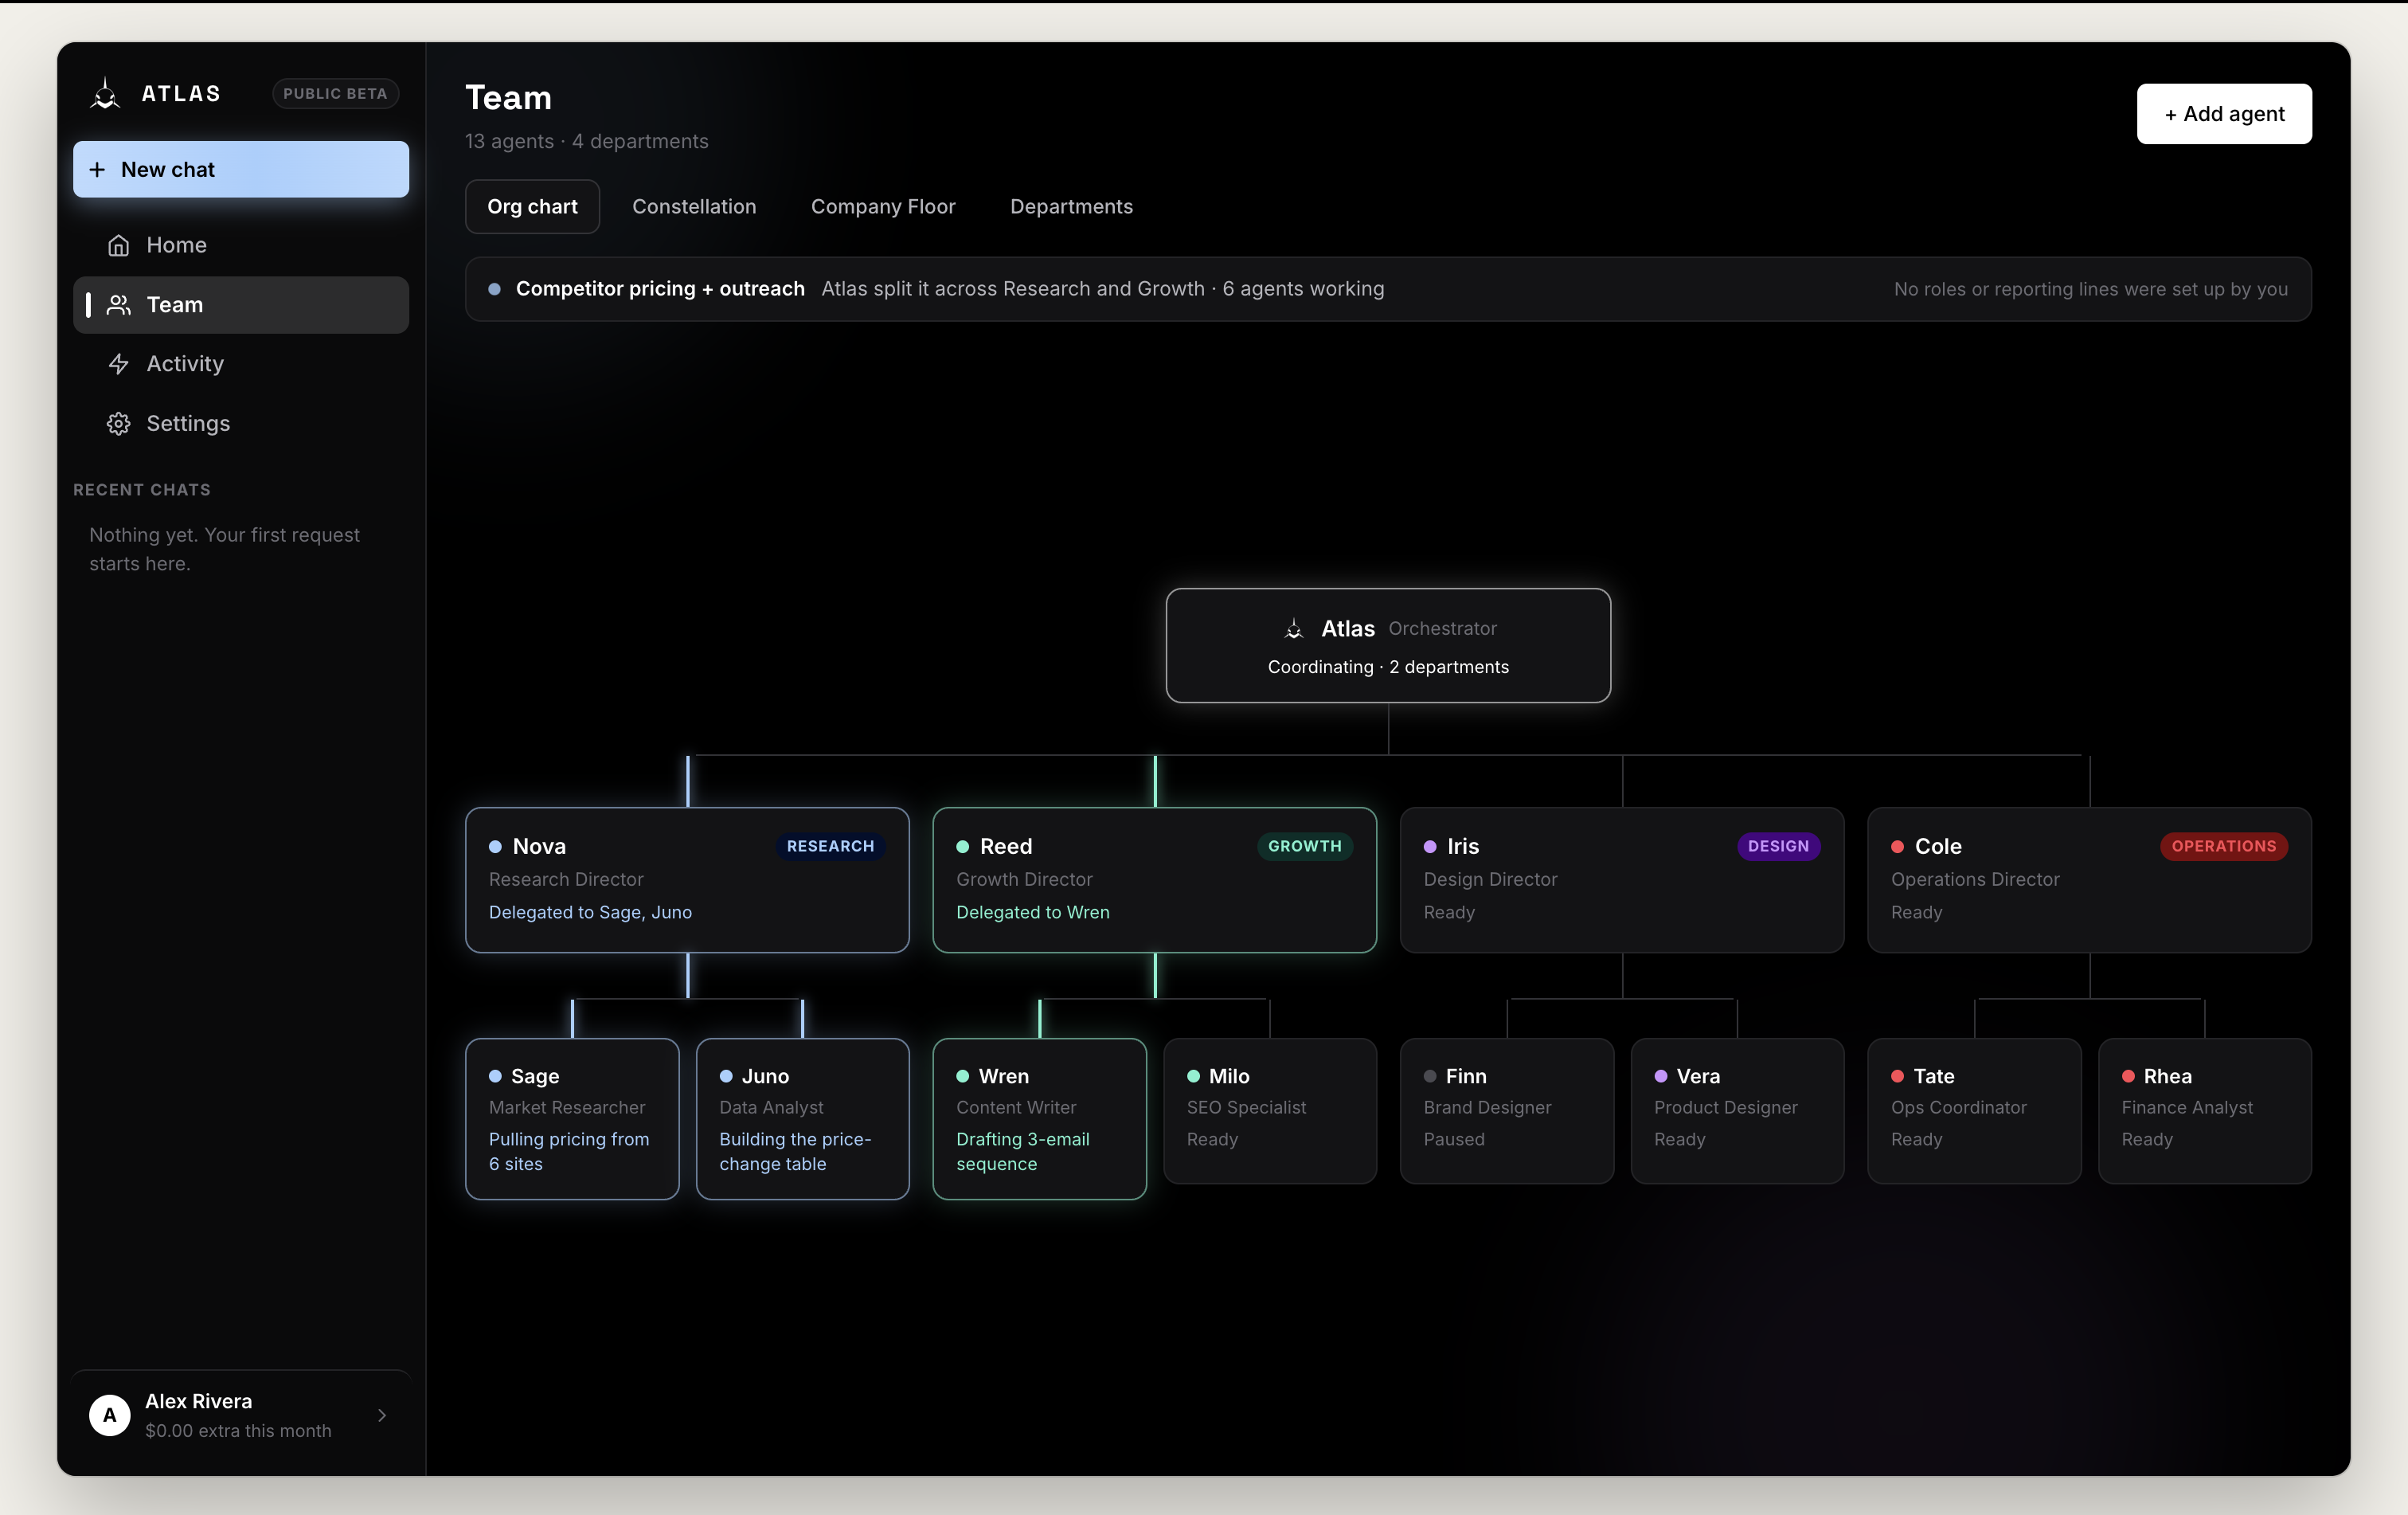Image resolution: width=2408 pixels, height=1515 pixels.
Task: Click 'Delegated to Sage, Juno' status text
Action: [590, 913]
